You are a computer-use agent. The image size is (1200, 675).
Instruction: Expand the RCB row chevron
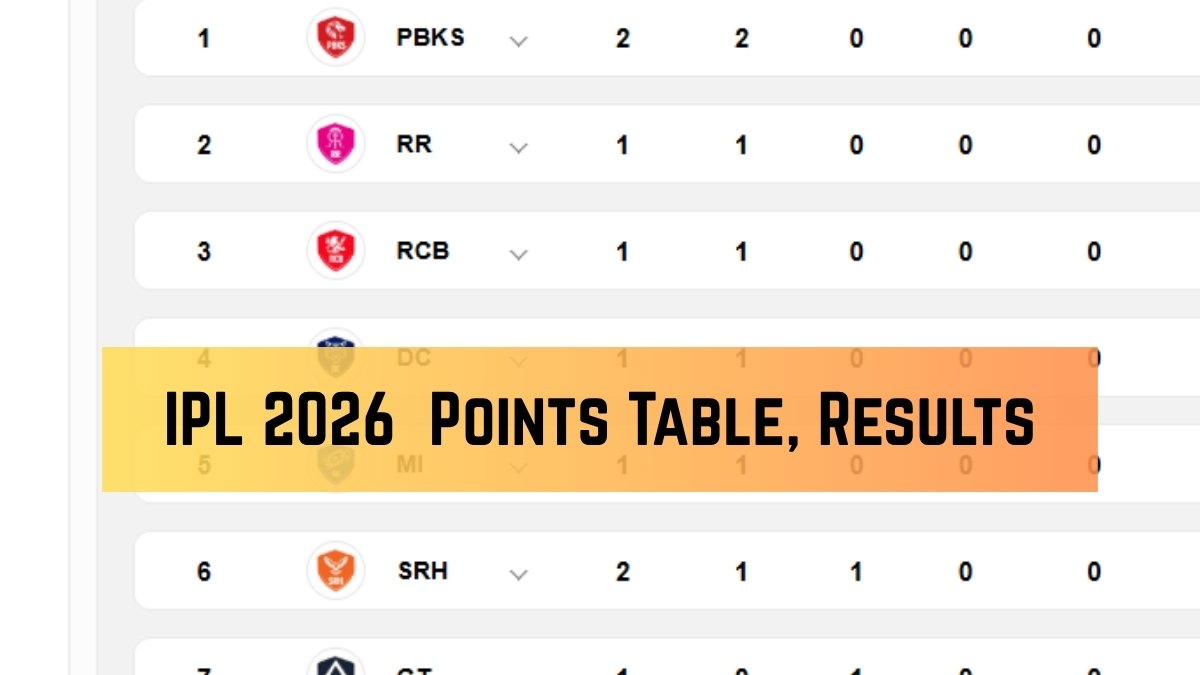coord(518,254)
